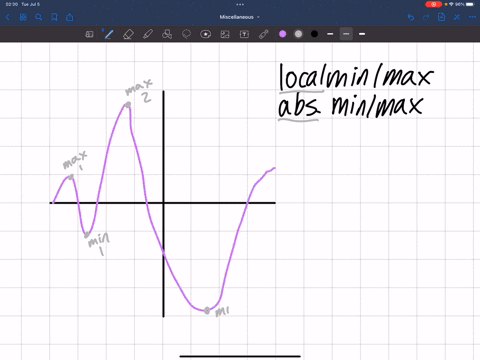This screenshot has width=480, height=360.
Task: Tap the home indicator bar
Action: (240, 356)
